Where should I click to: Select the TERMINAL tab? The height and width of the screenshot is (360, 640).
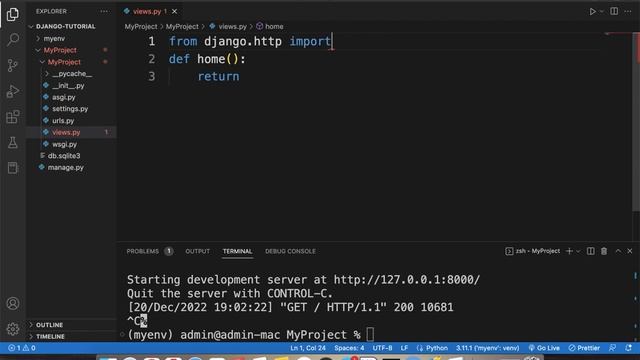237,251
